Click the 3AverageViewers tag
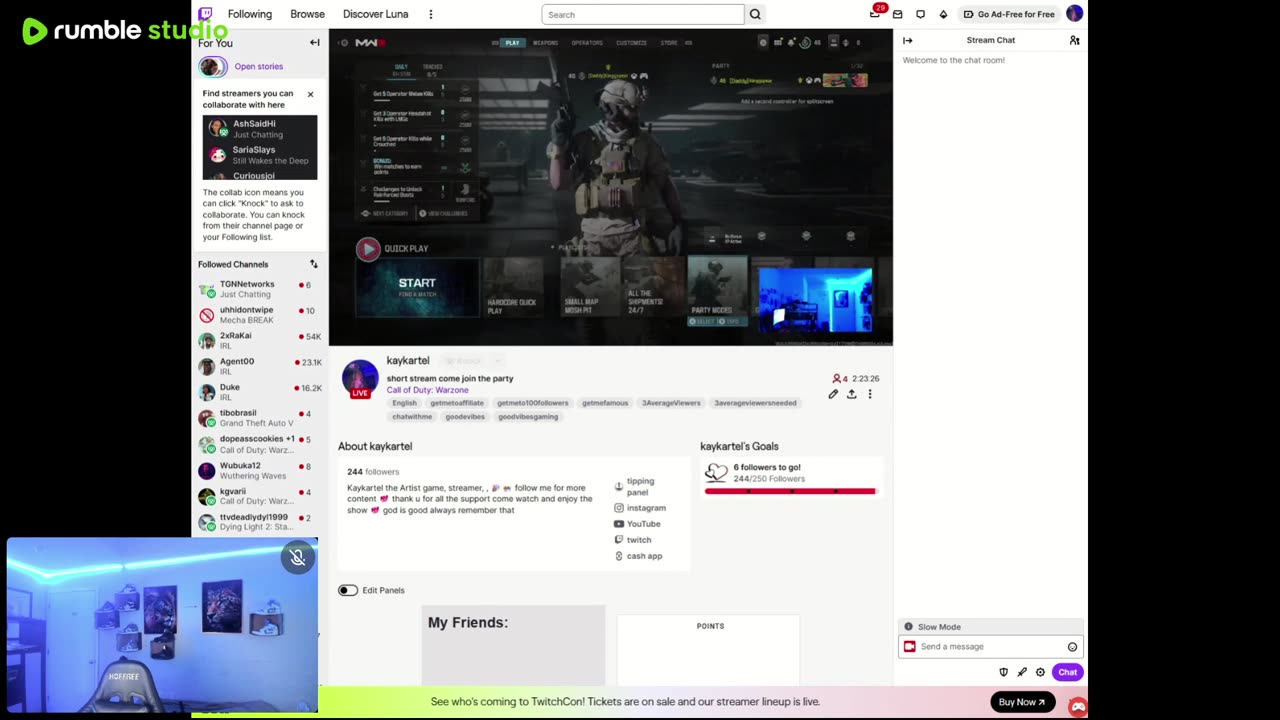Image resolution: width=1280 pixels, height=720 pixels. pos(671,403)
